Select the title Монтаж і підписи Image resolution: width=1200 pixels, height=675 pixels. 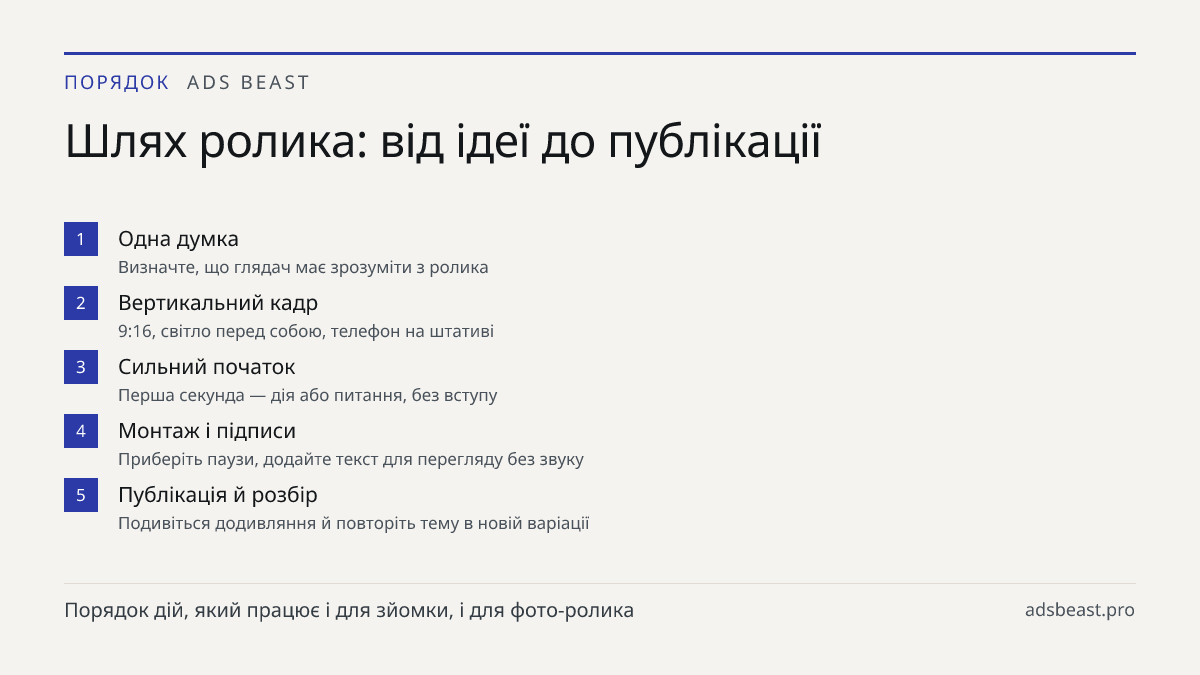(x=207, y=431)
